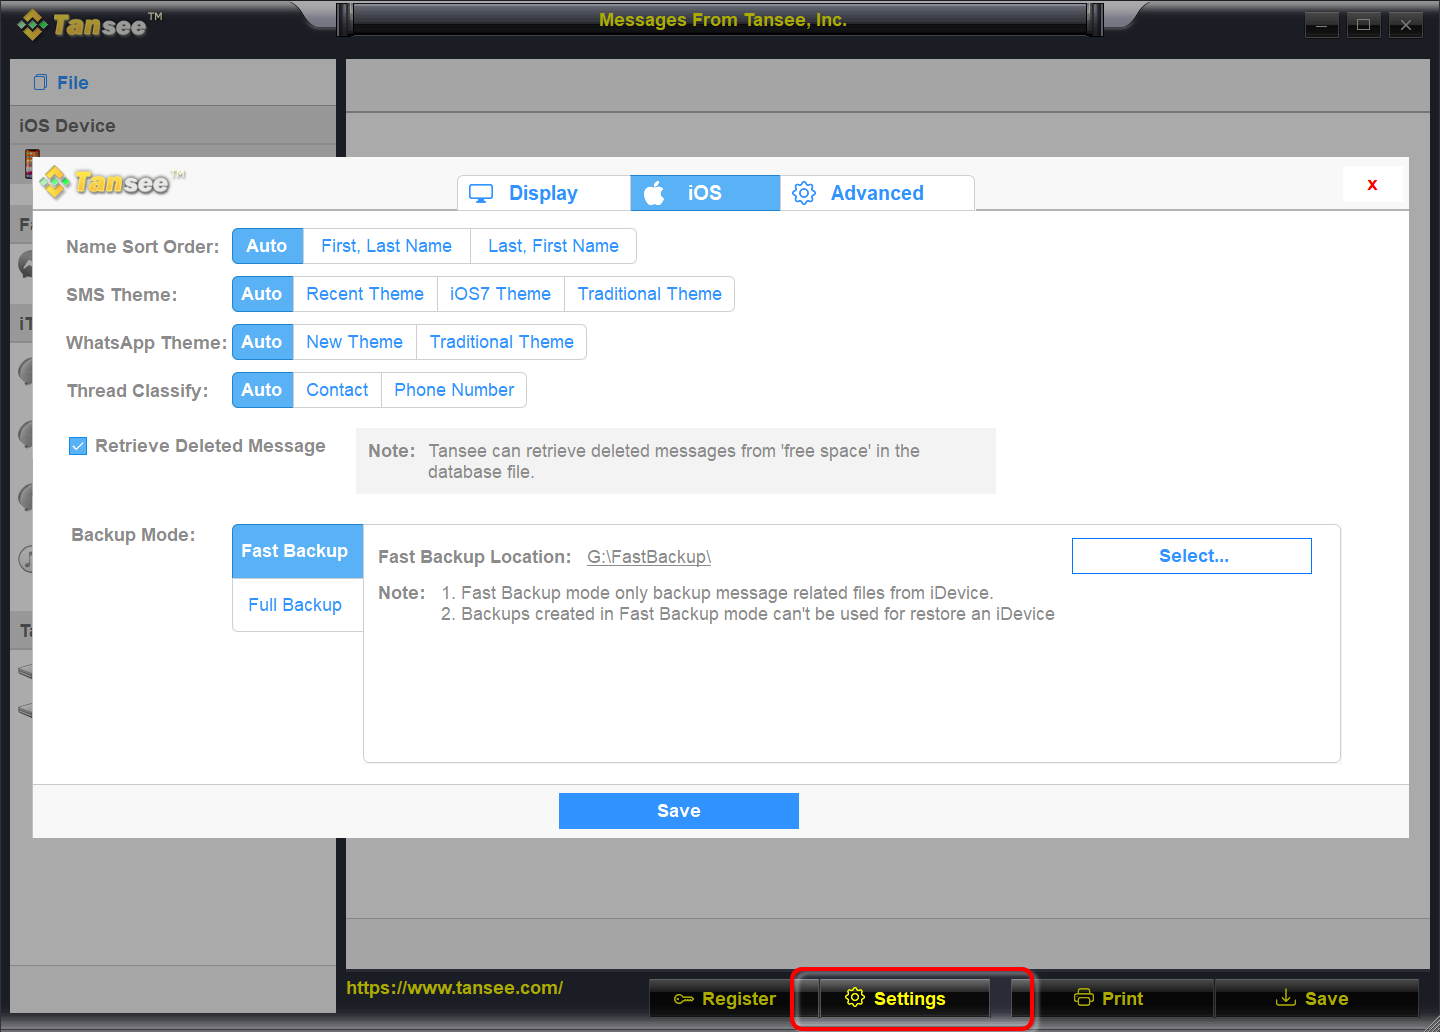This screenshot has width=1440, height=1032.
Task: Click the Tansee logo in title bar
Action: pos(90,24)
